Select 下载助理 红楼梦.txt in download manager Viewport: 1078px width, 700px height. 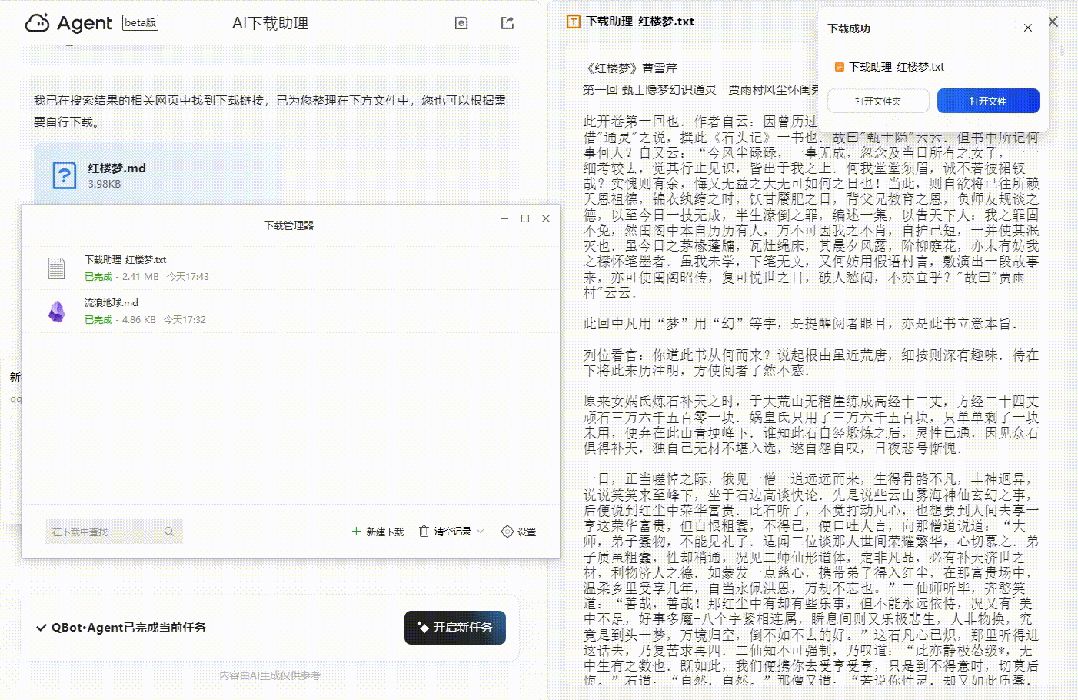click(126, 259)
